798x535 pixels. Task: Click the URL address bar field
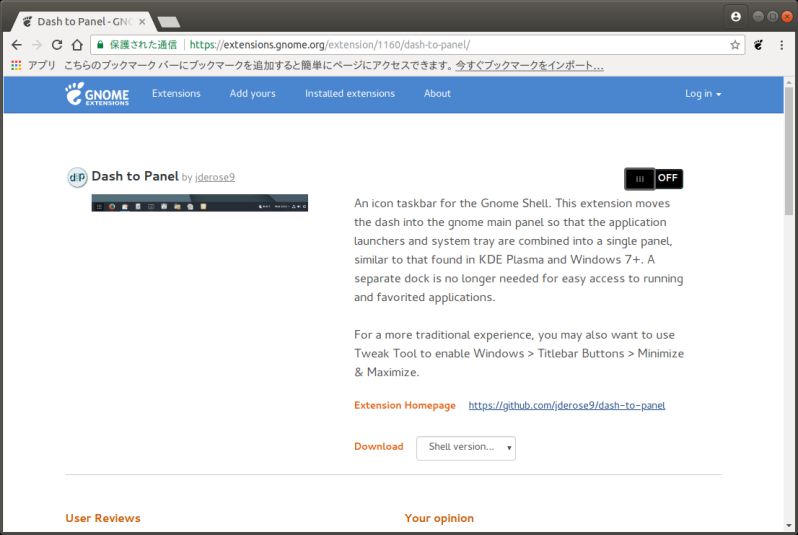[x=417, y=45]
